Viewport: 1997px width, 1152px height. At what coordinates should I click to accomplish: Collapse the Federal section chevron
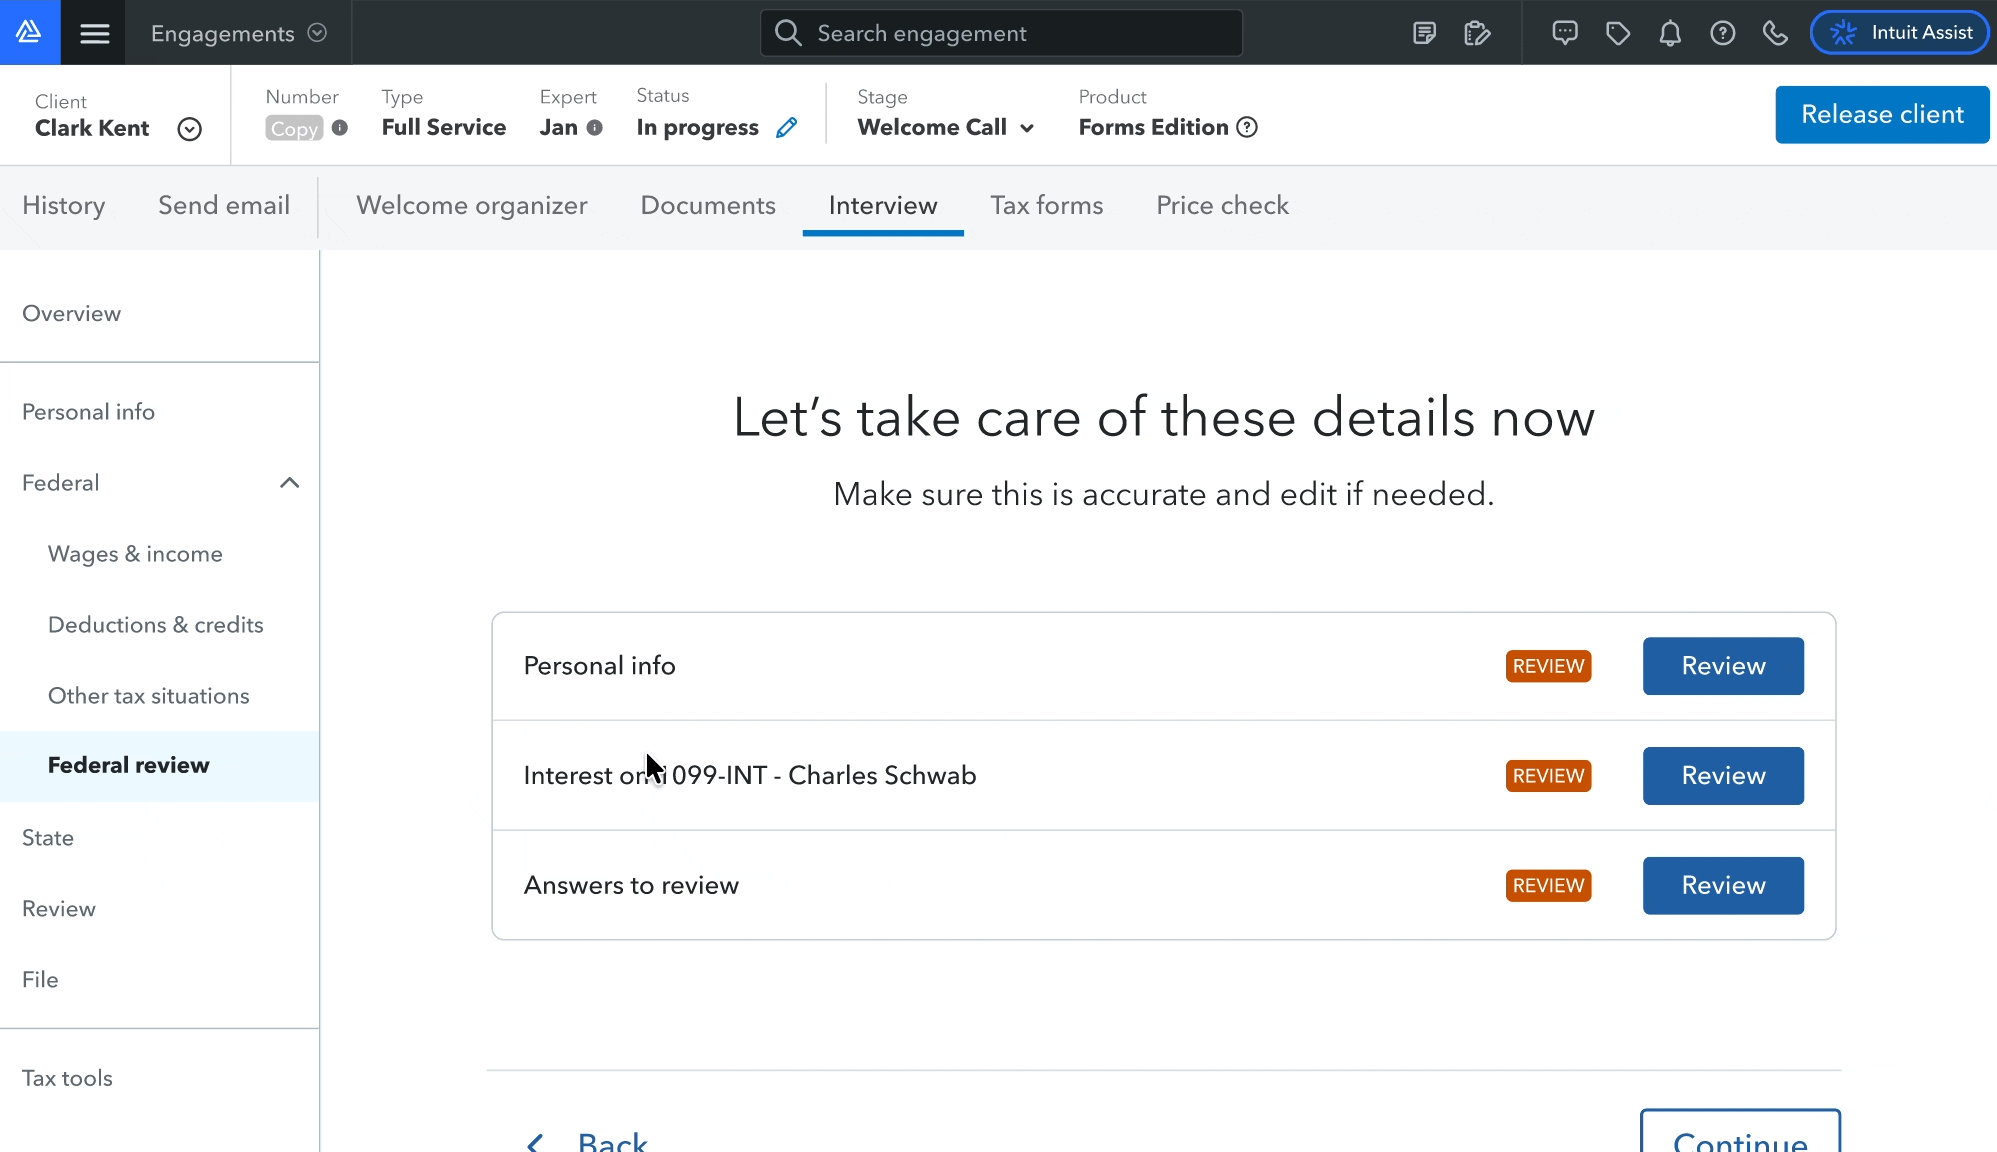pyautogui.click(x=290, y=483)
